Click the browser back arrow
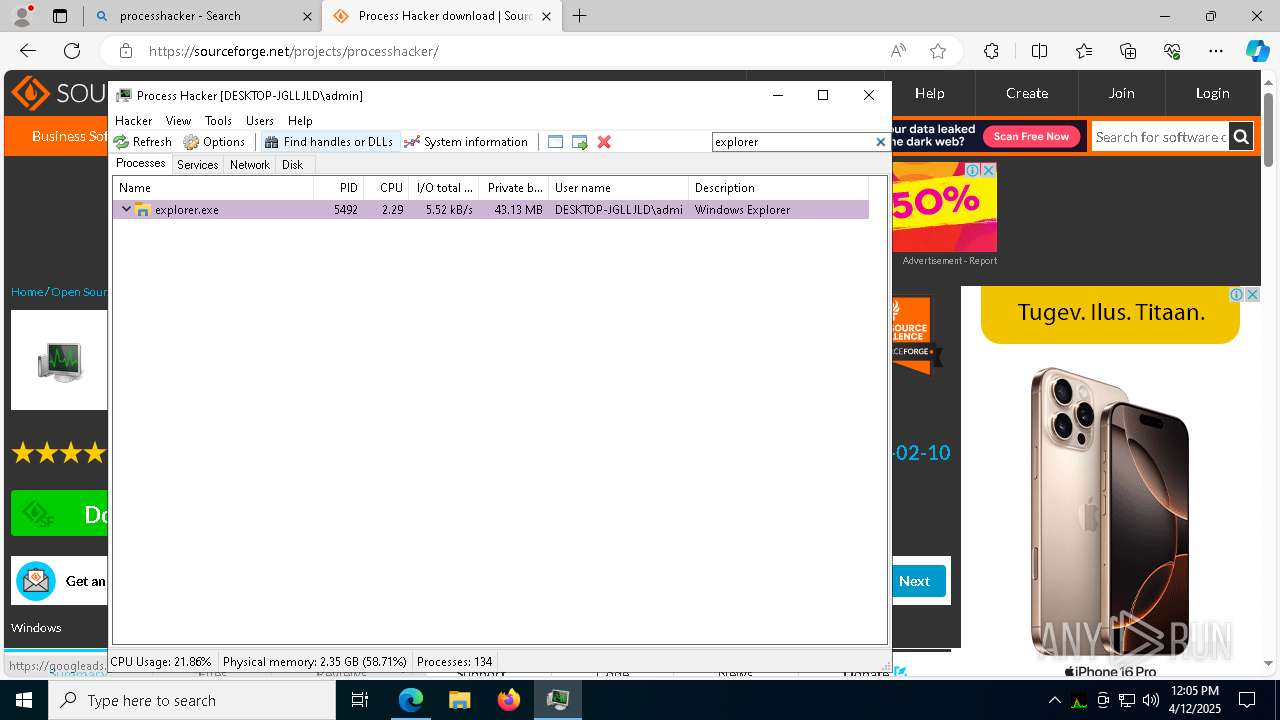Image resolution: width=1280 pixels, height=720 pixels. click(x=28, y=51)
